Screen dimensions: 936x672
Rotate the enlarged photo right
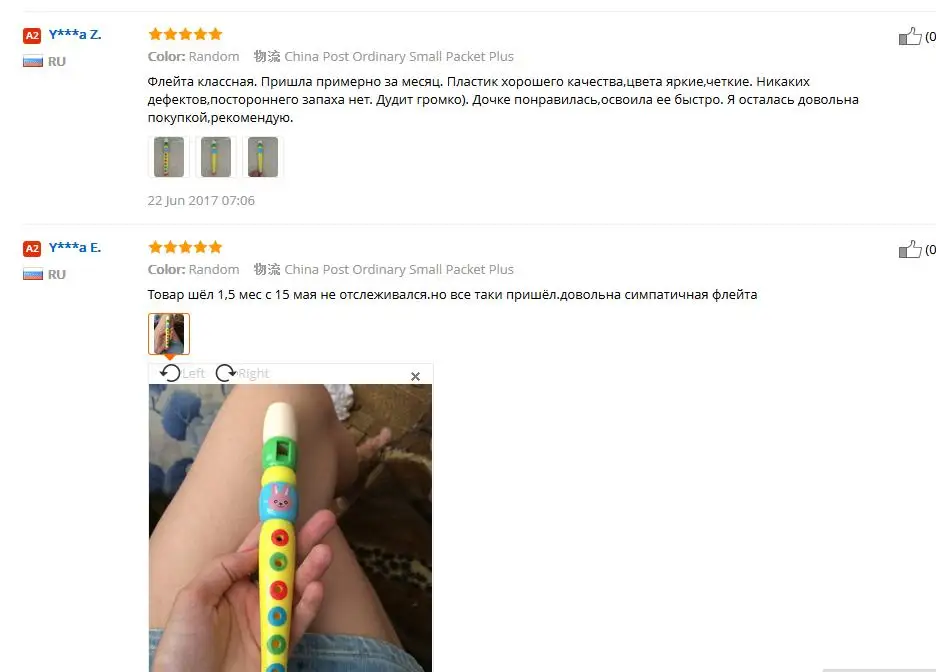[242, 374]
